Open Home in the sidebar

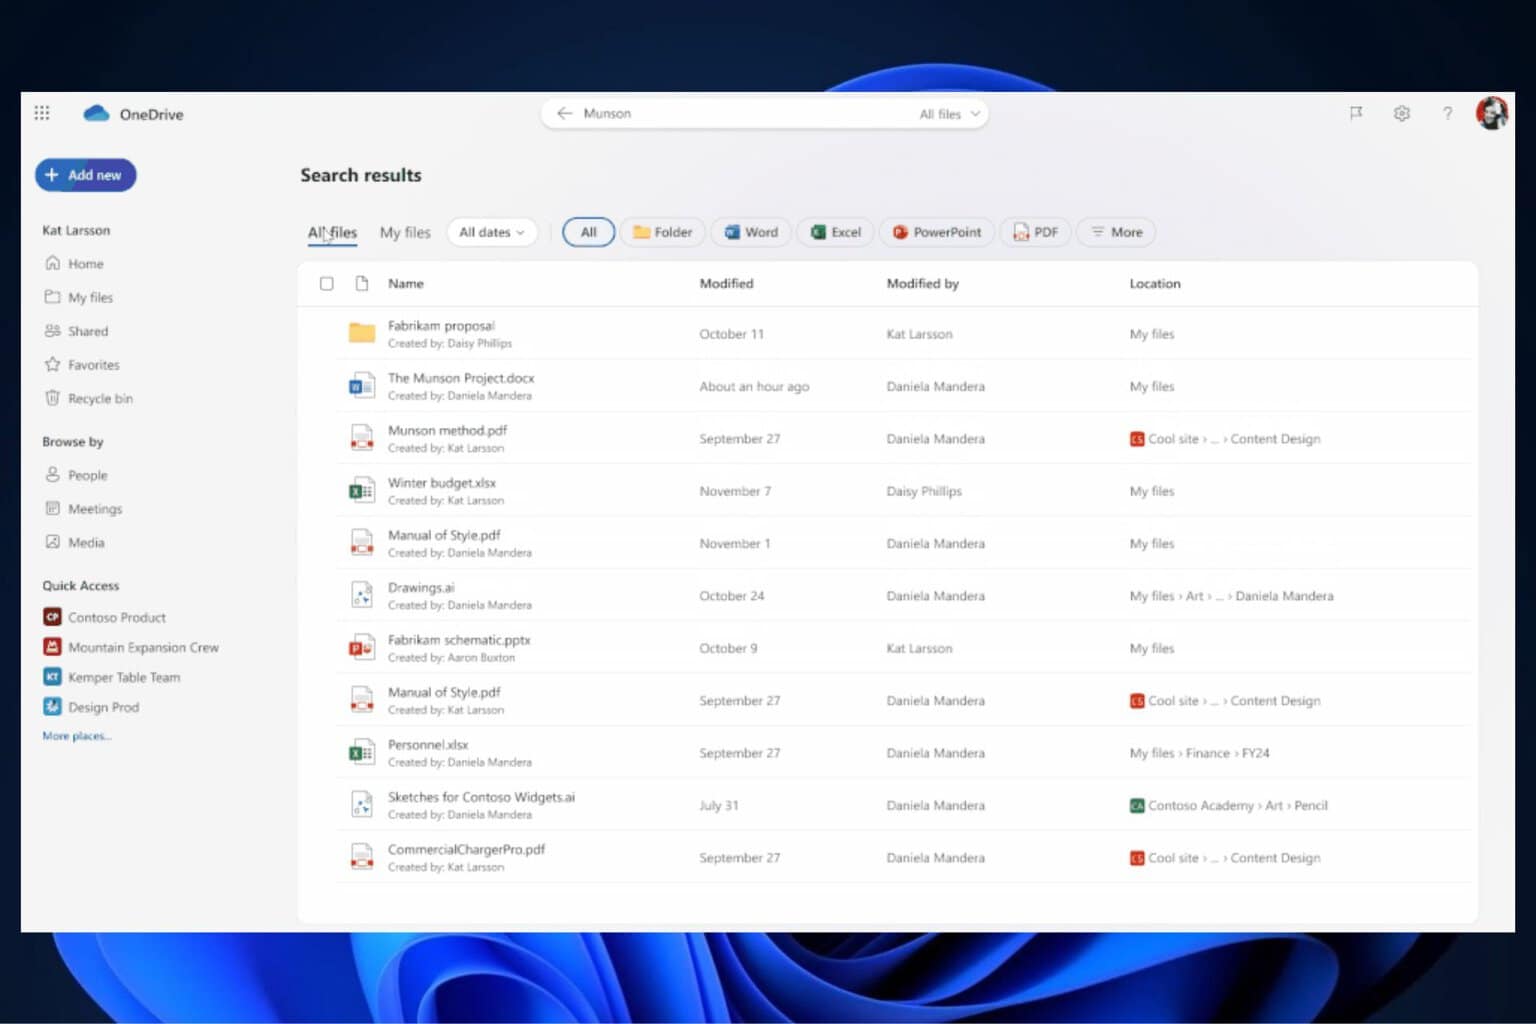(x=75, y=263)
